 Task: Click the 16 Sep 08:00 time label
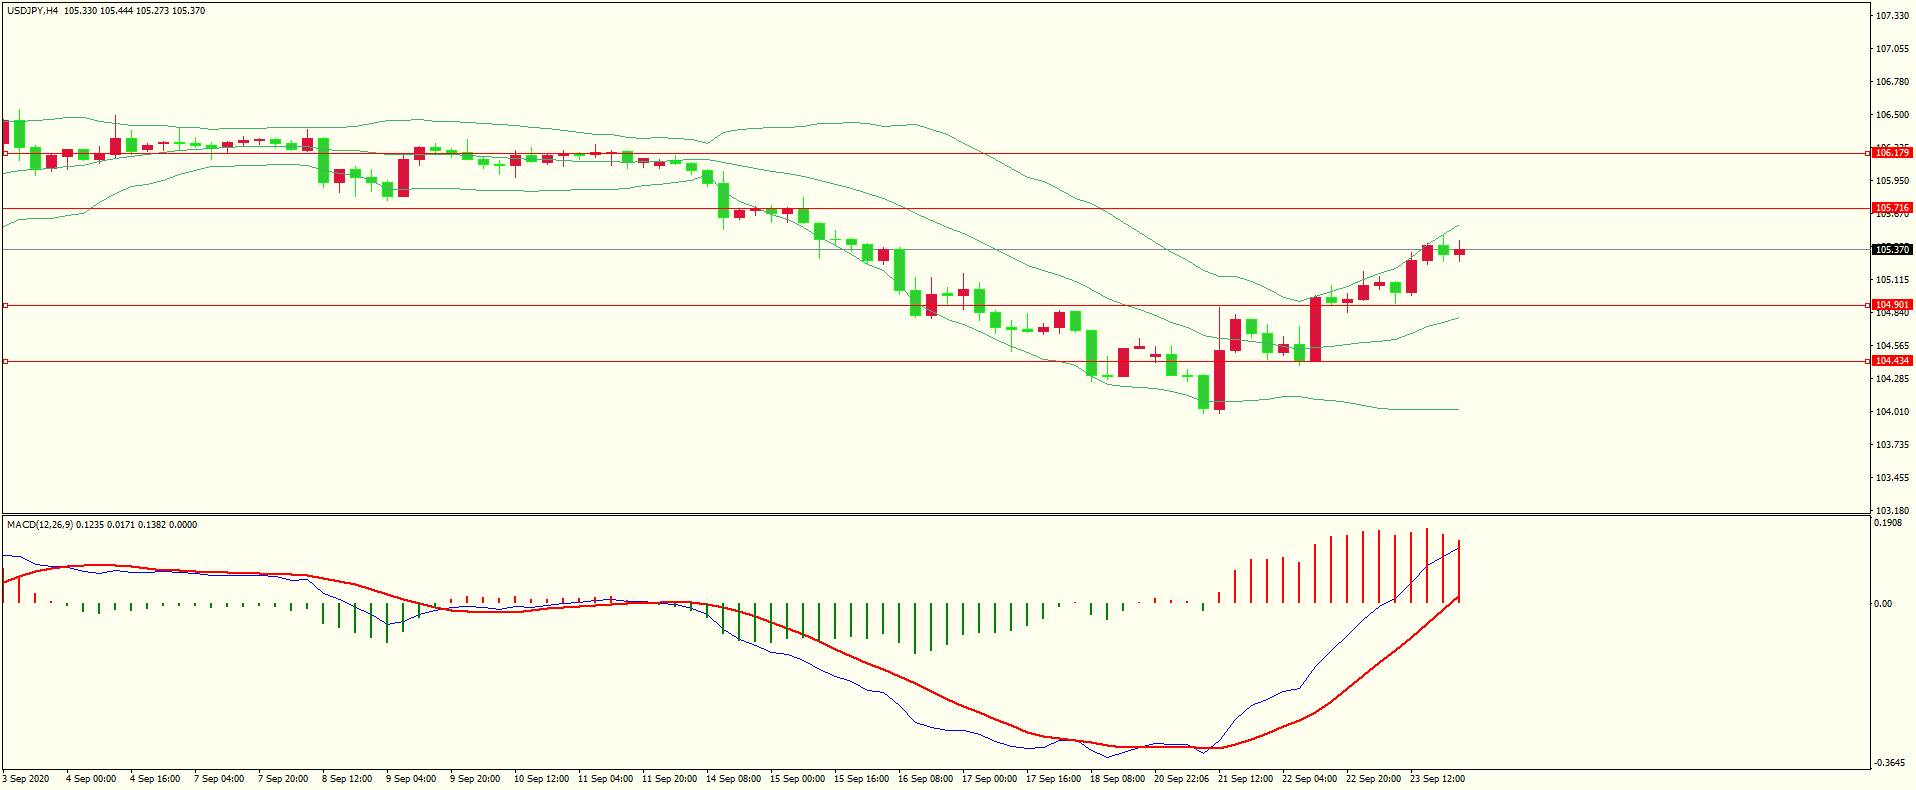[x=925, y=779]
